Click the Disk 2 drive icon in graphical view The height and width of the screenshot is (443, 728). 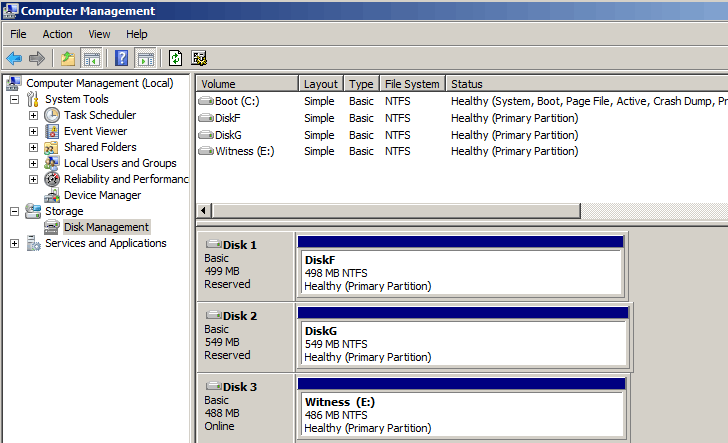pos(214,315)
